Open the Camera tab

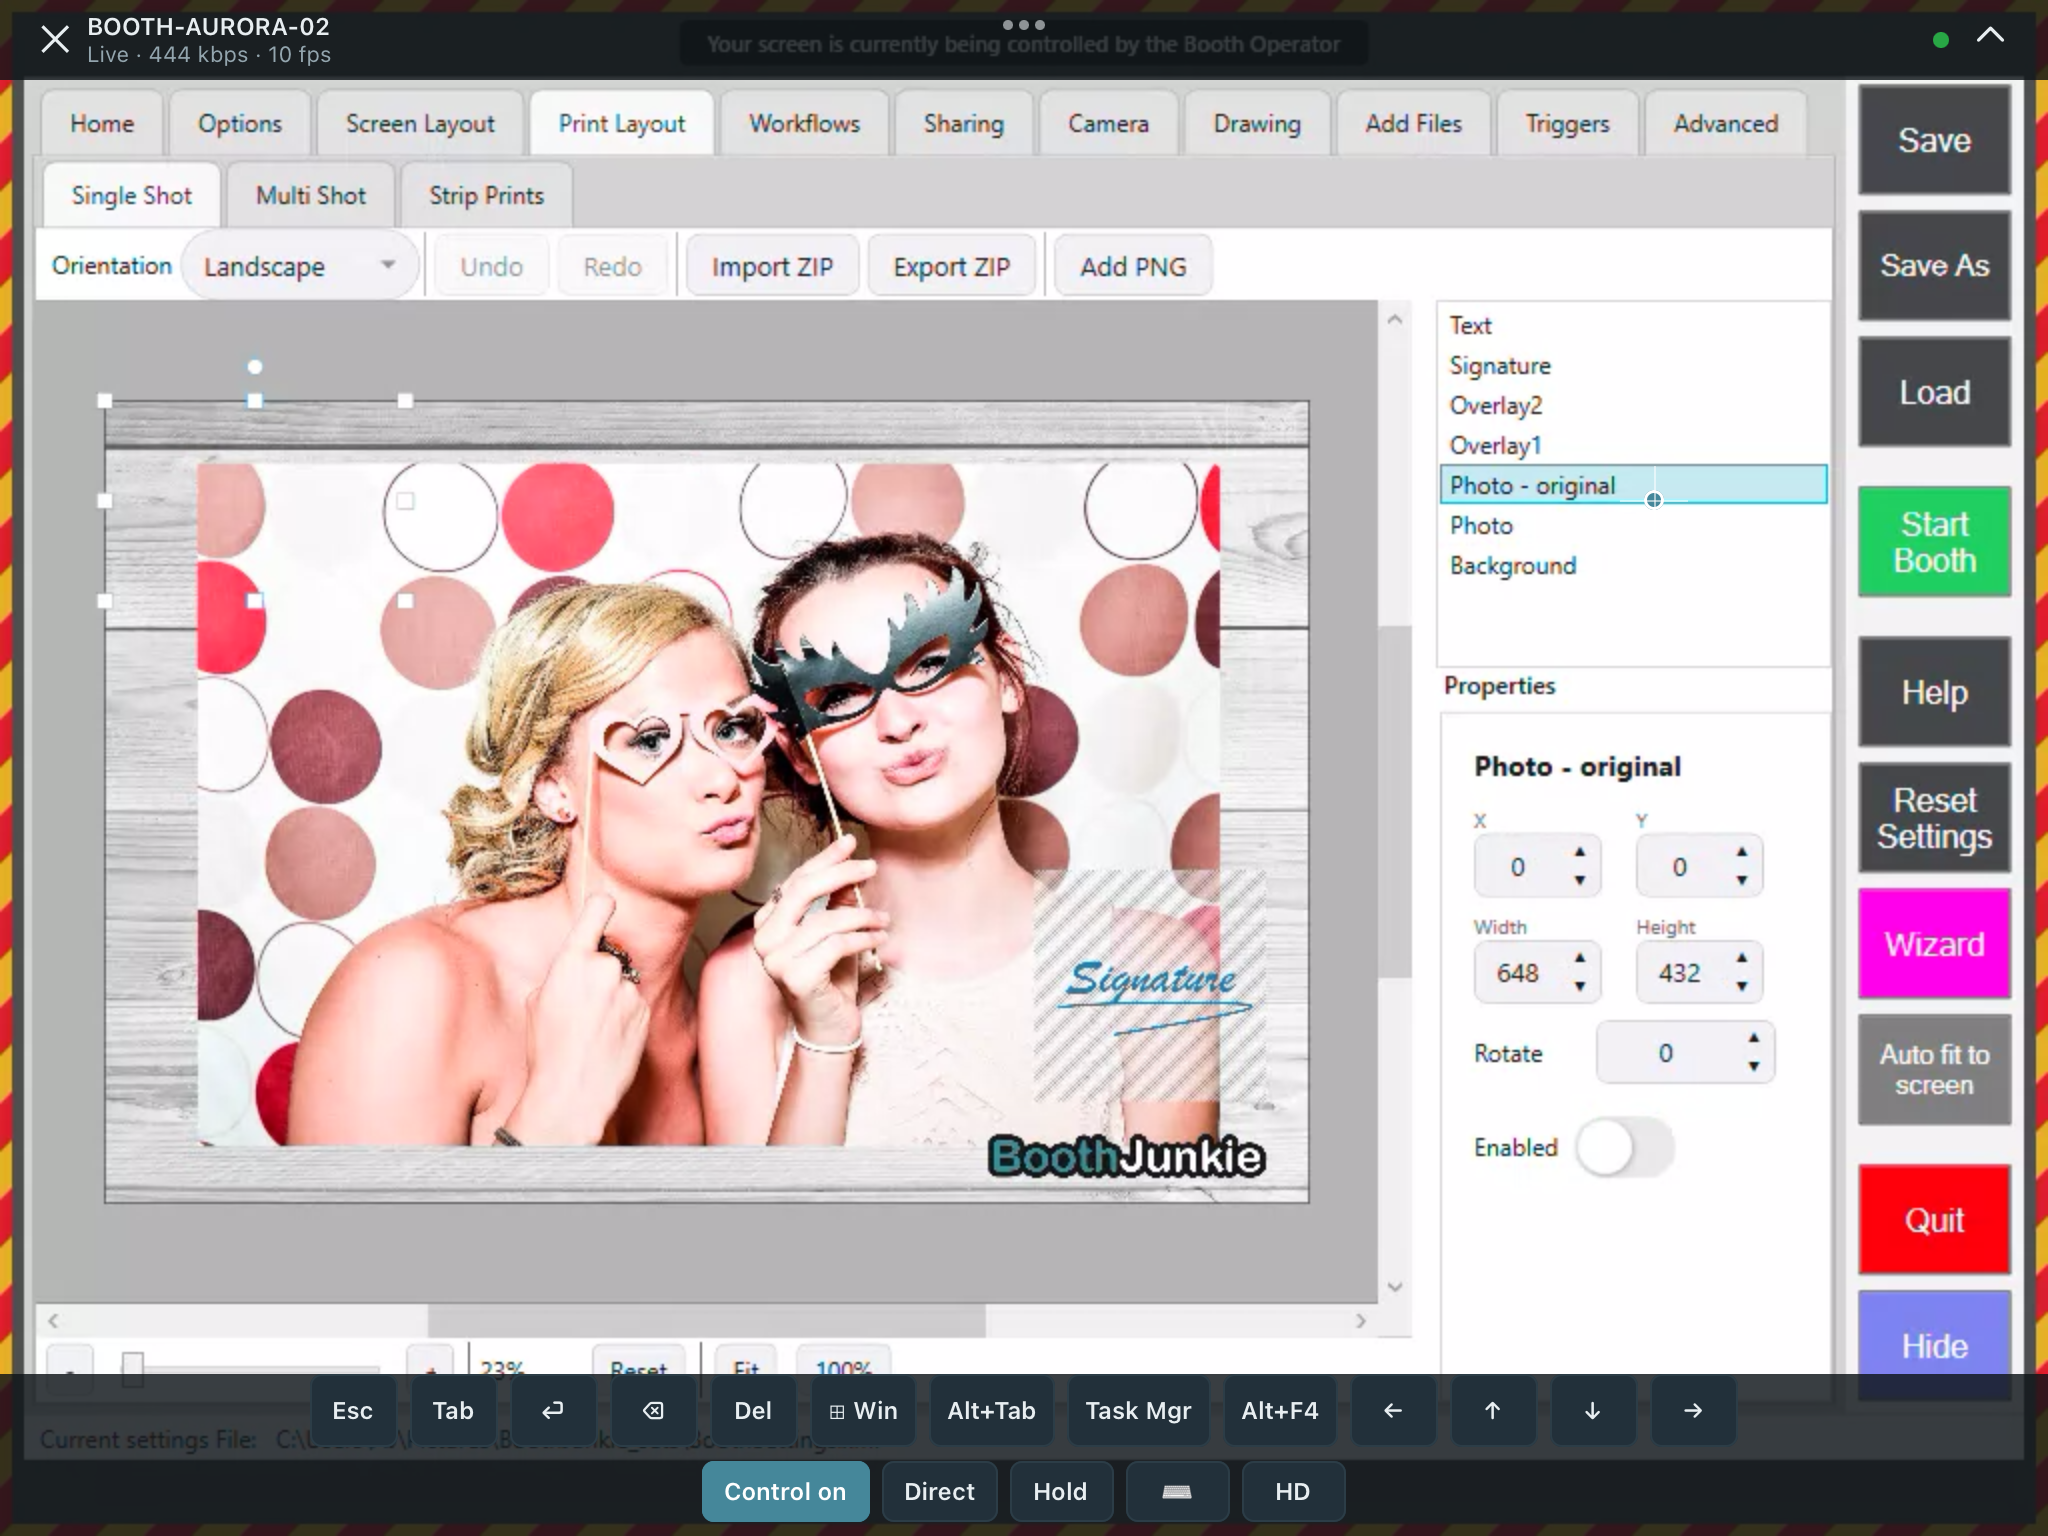tap(1108, 123)
